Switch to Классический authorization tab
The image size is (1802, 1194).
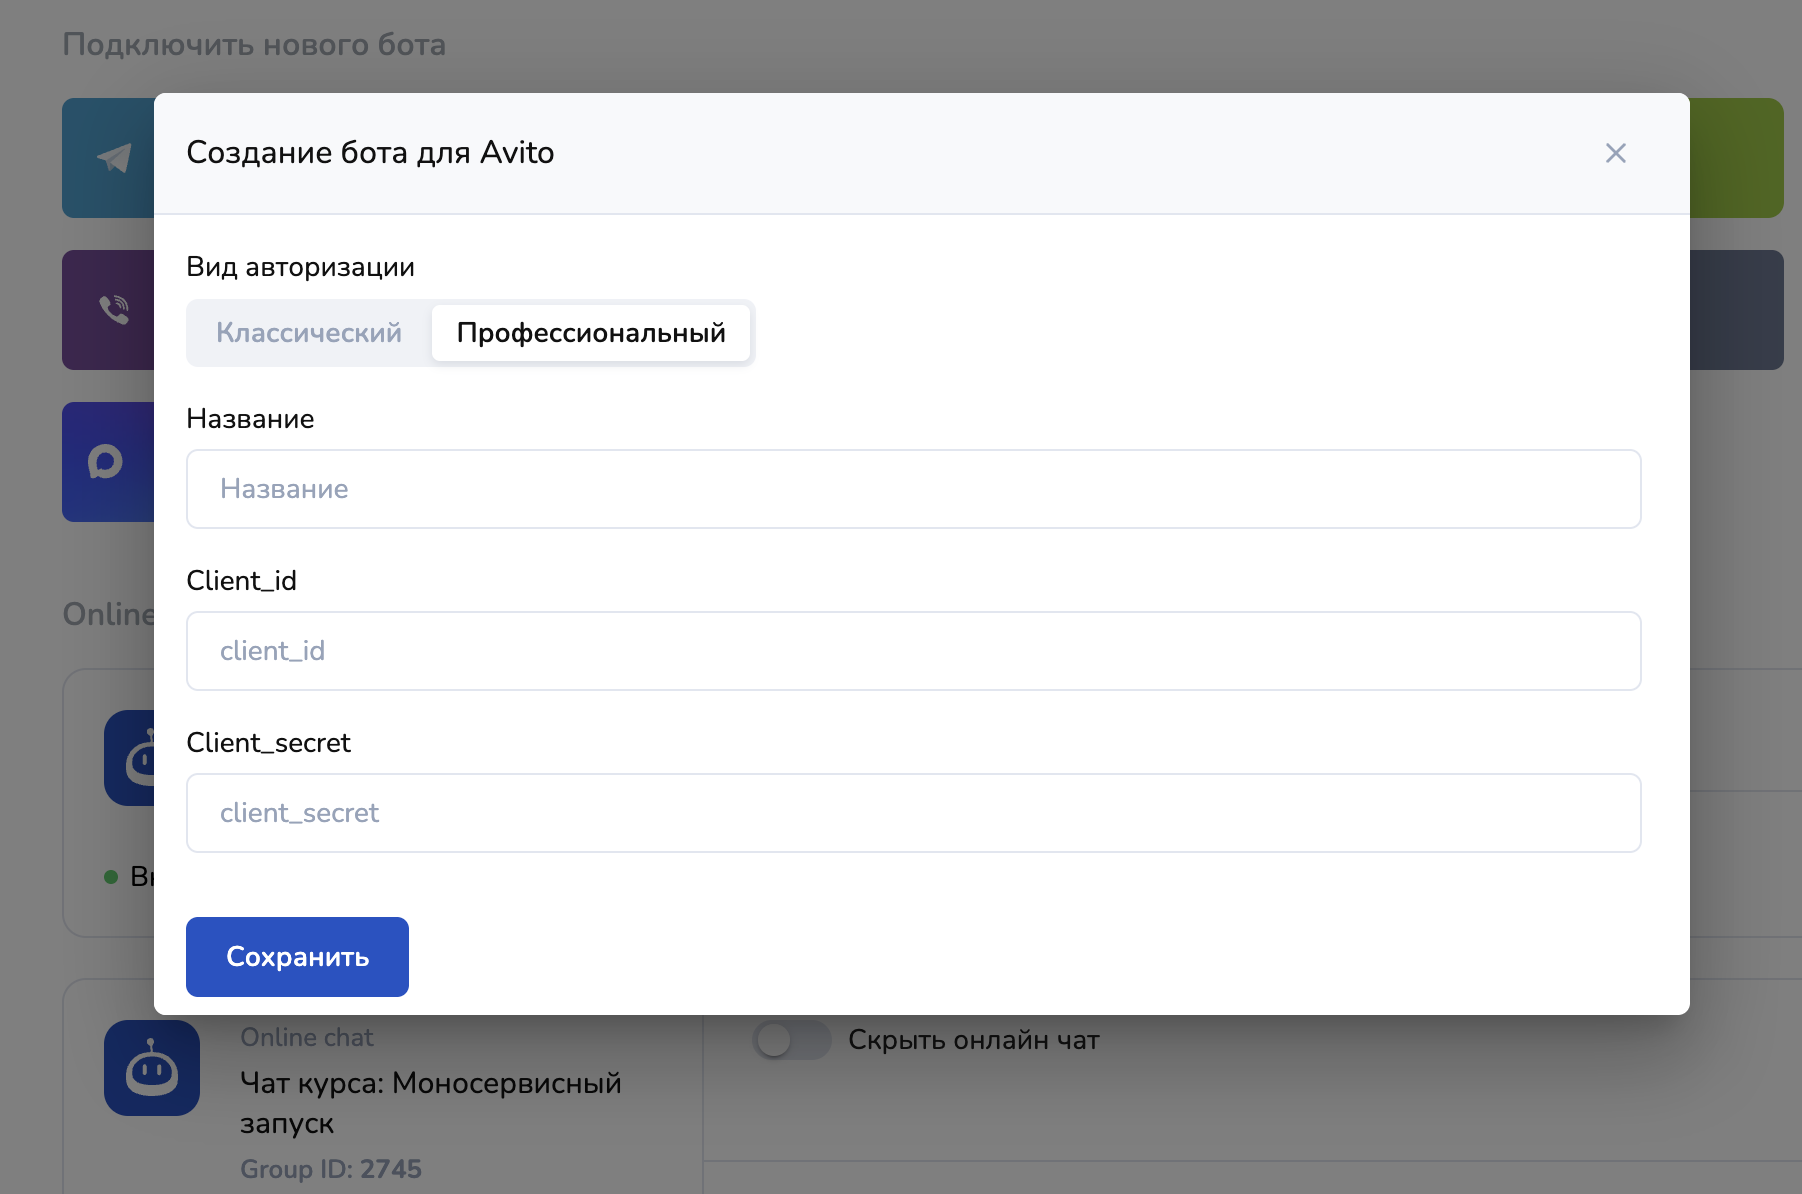[309, 333]
